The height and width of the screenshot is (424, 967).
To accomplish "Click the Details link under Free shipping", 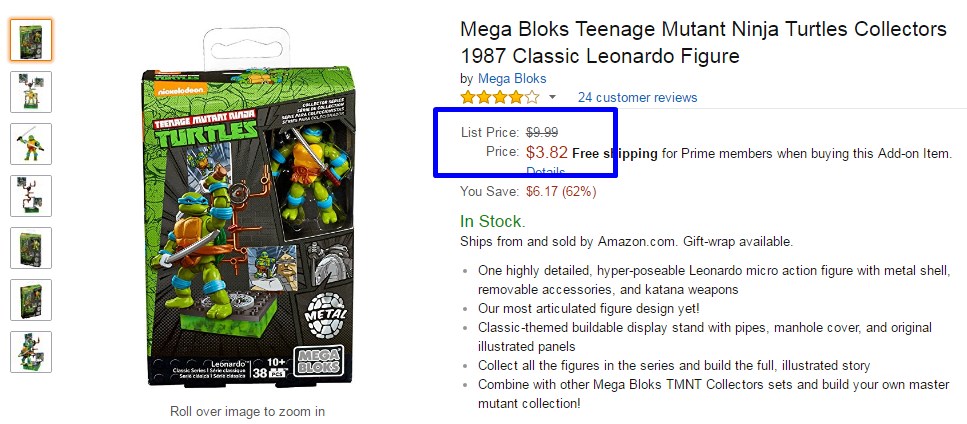I will click(x=546, y=171).
